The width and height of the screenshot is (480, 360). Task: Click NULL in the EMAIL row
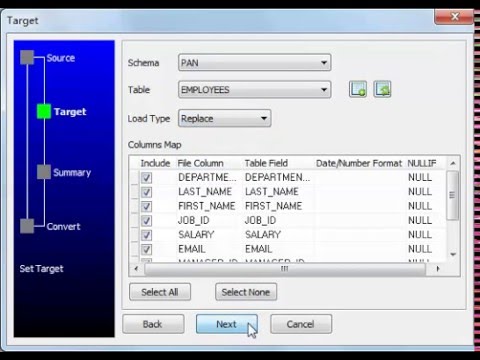pos(420,249)
